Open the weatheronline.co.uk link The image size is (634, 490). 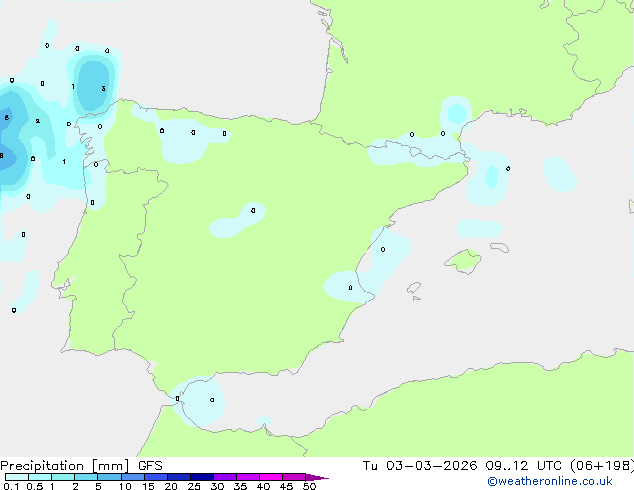550,481
